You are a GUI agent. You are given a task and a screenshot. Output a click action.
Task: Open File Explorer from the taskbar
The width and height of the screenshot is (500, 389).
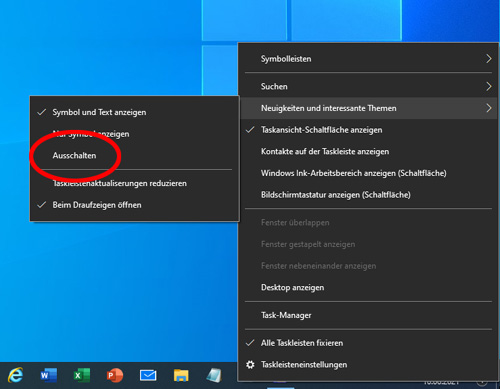[x=181, y=375]
